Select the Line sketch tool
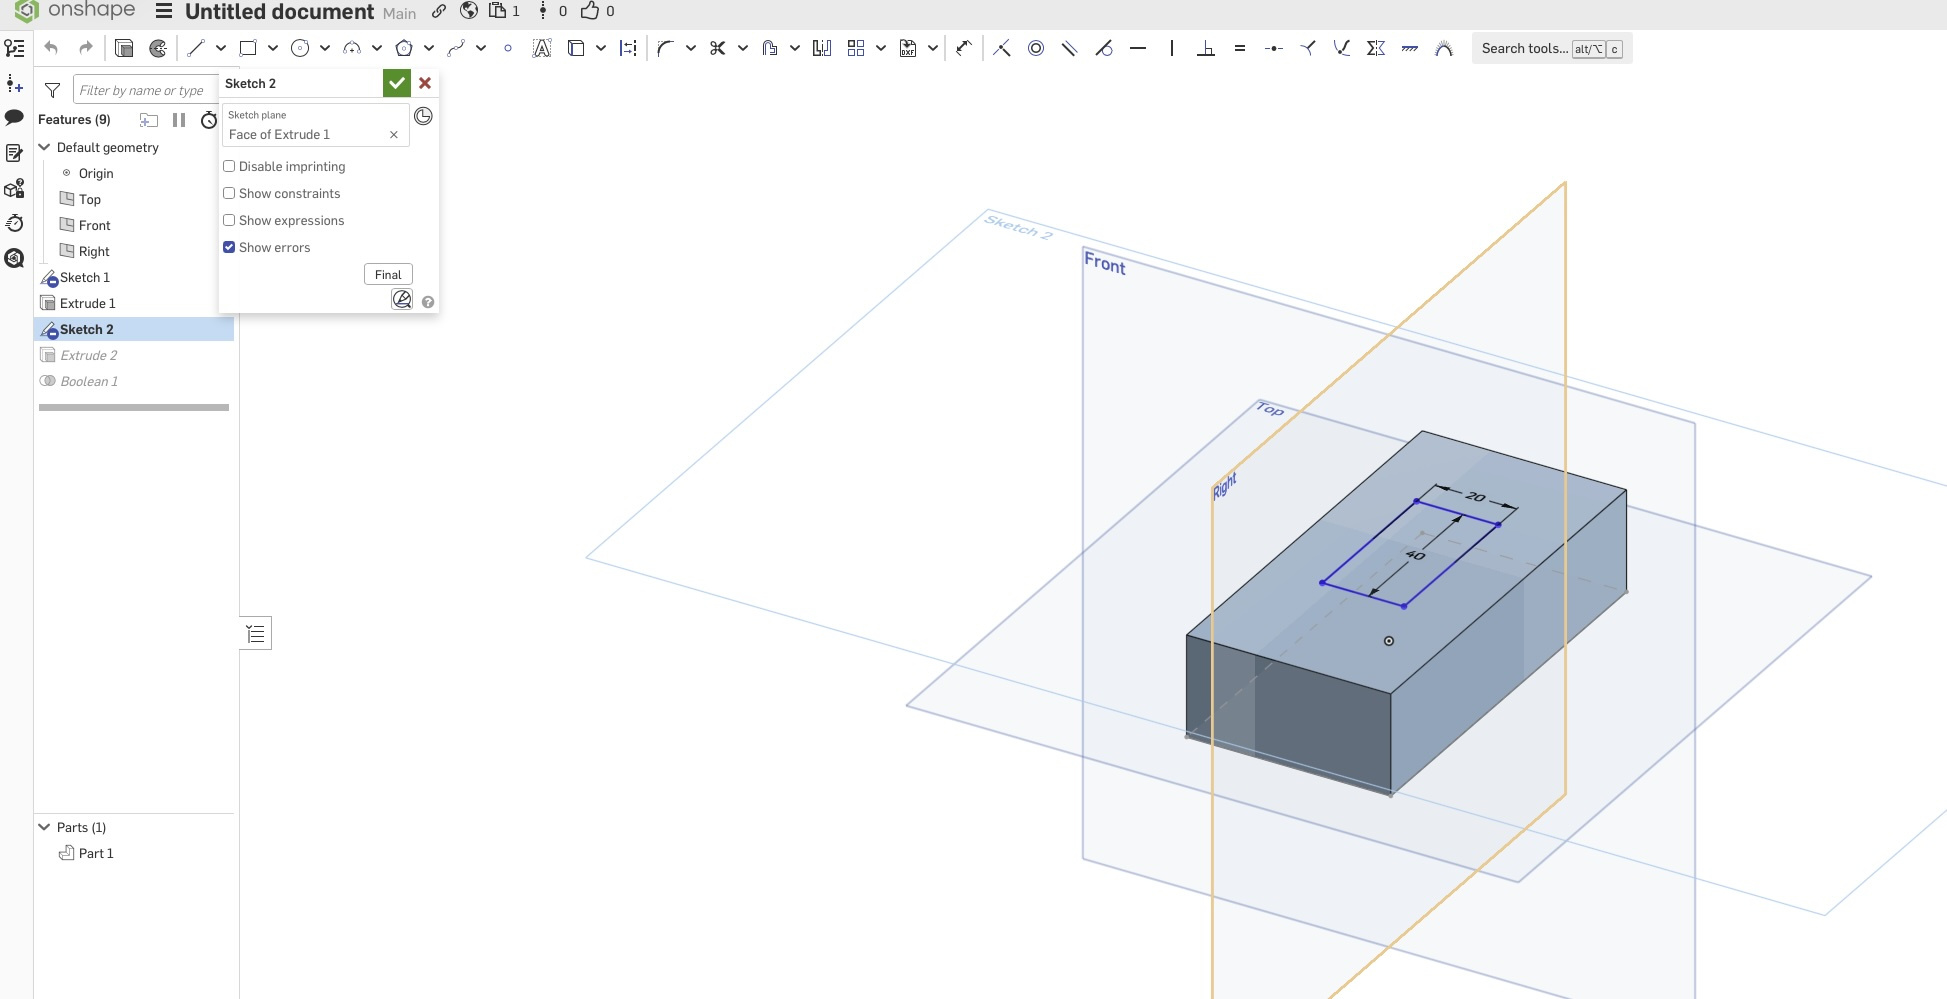 point(196,48)
